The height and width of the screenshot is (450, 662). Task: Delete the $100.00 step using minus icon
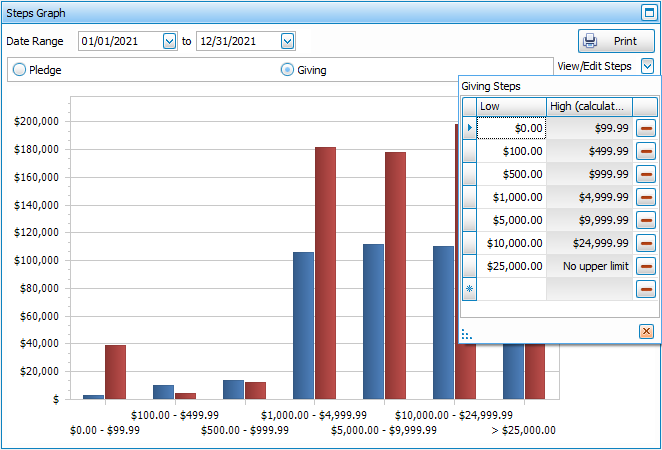tap(646, 151)
